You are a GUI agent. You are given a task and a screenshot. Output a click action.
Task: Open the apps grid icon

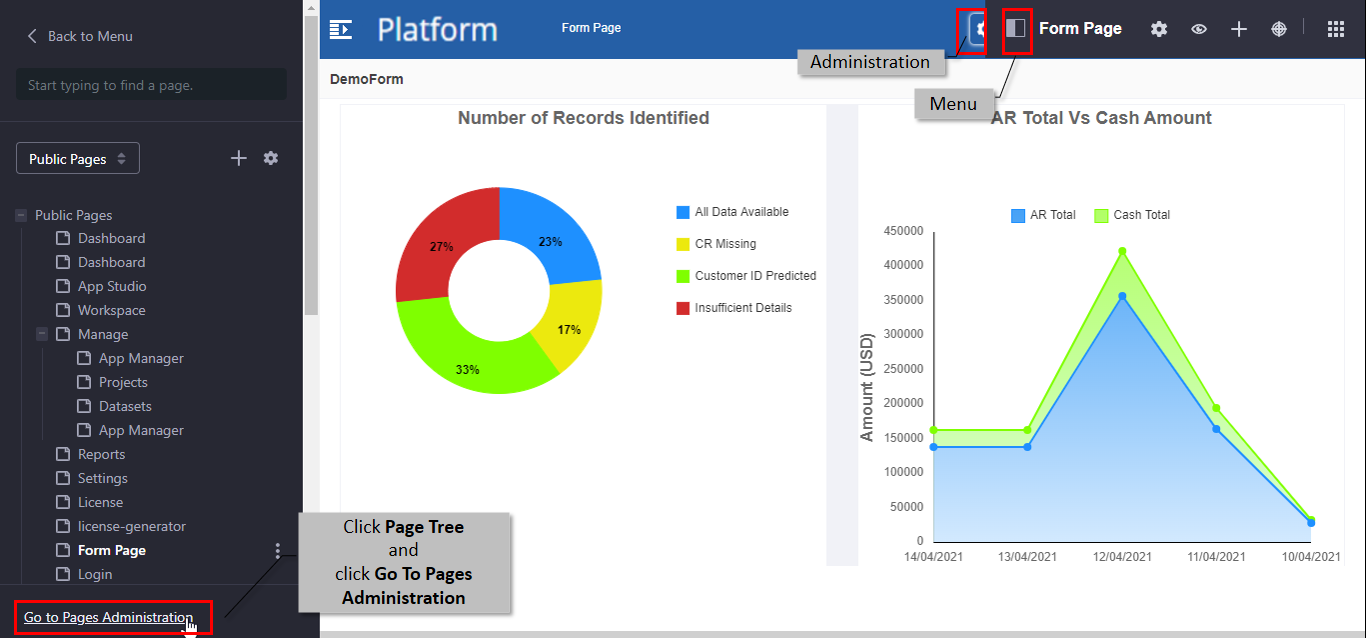coord(1336,29)
